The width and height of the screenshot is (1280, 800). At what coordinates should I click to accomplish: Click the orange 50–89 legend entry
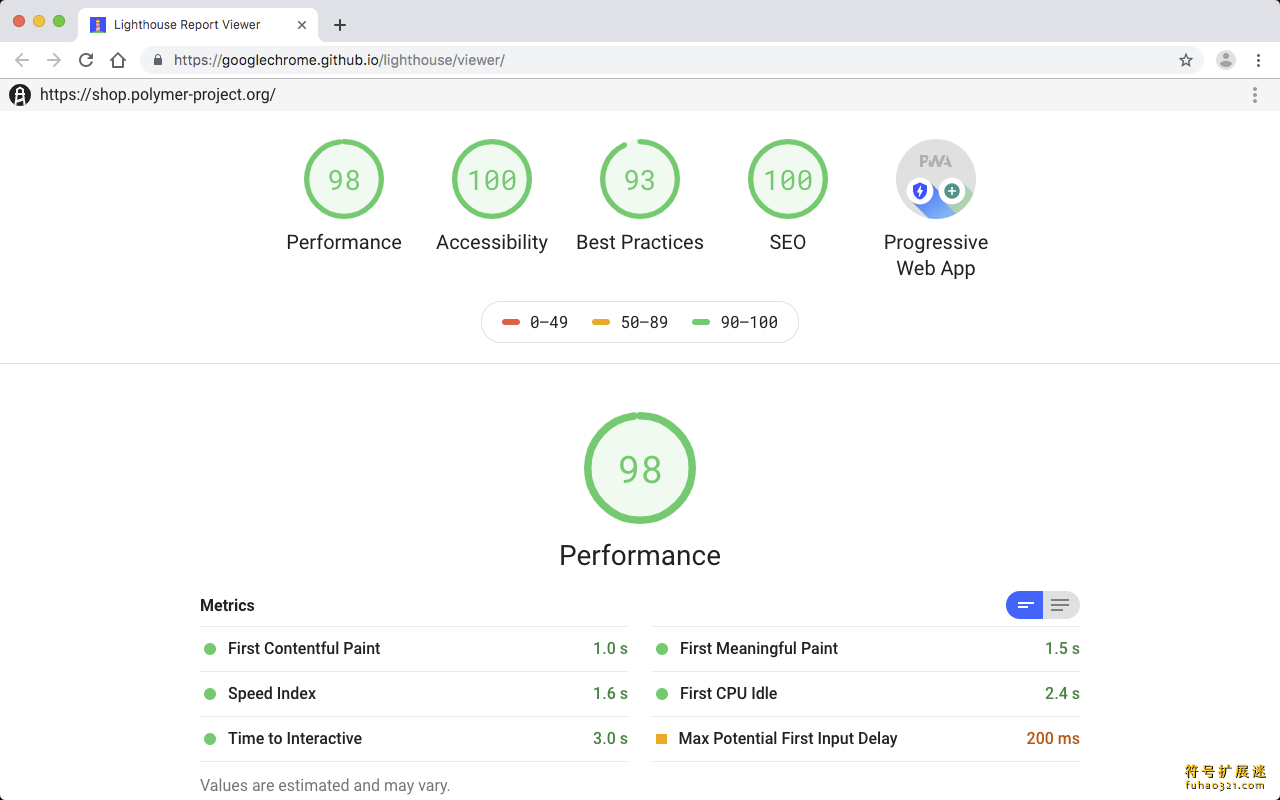tap(630, 322)
